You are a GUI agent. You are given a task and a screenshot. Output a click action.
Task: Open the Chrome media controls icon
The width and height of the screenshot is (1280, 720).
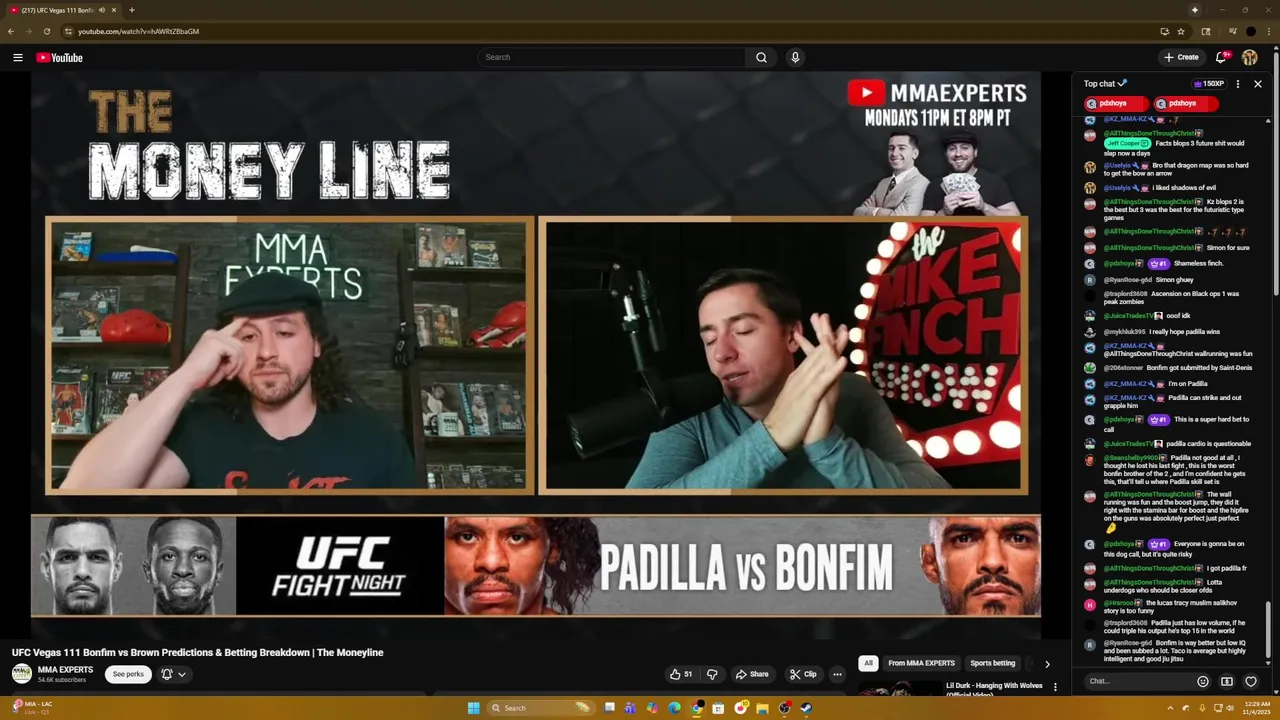[x=1232, y=31]
